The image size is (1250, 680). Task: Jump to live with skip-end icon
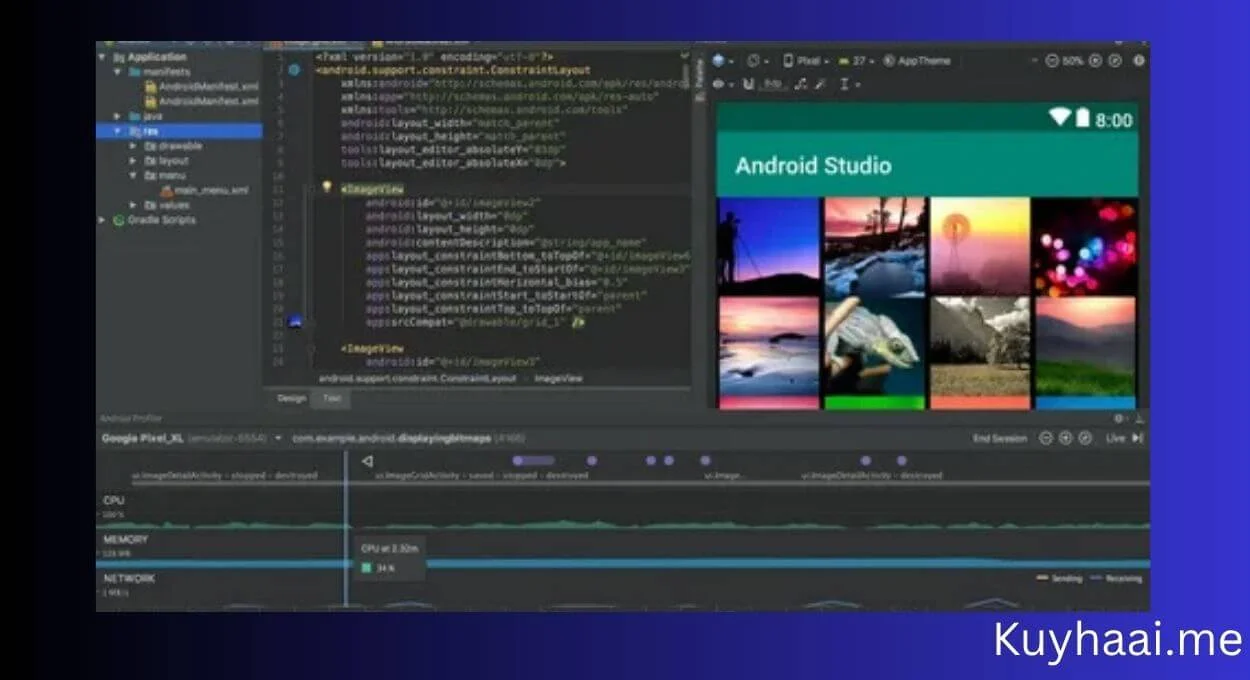coord(1138,438)
